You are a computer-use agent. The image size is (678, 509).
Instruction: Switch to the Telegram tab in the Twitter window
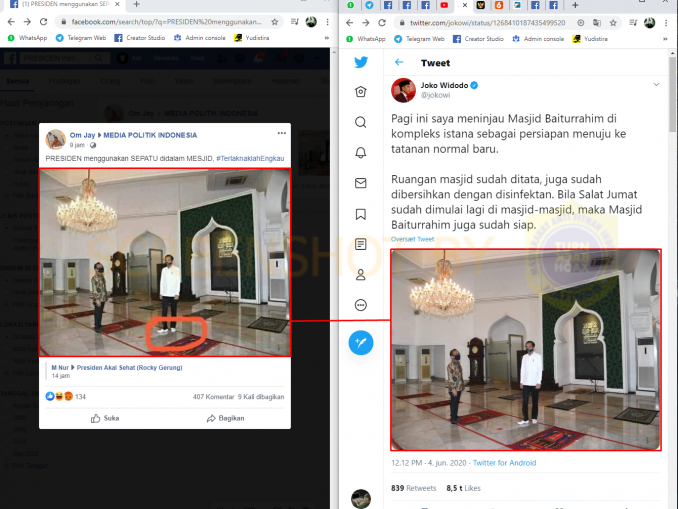coord(369,5)
